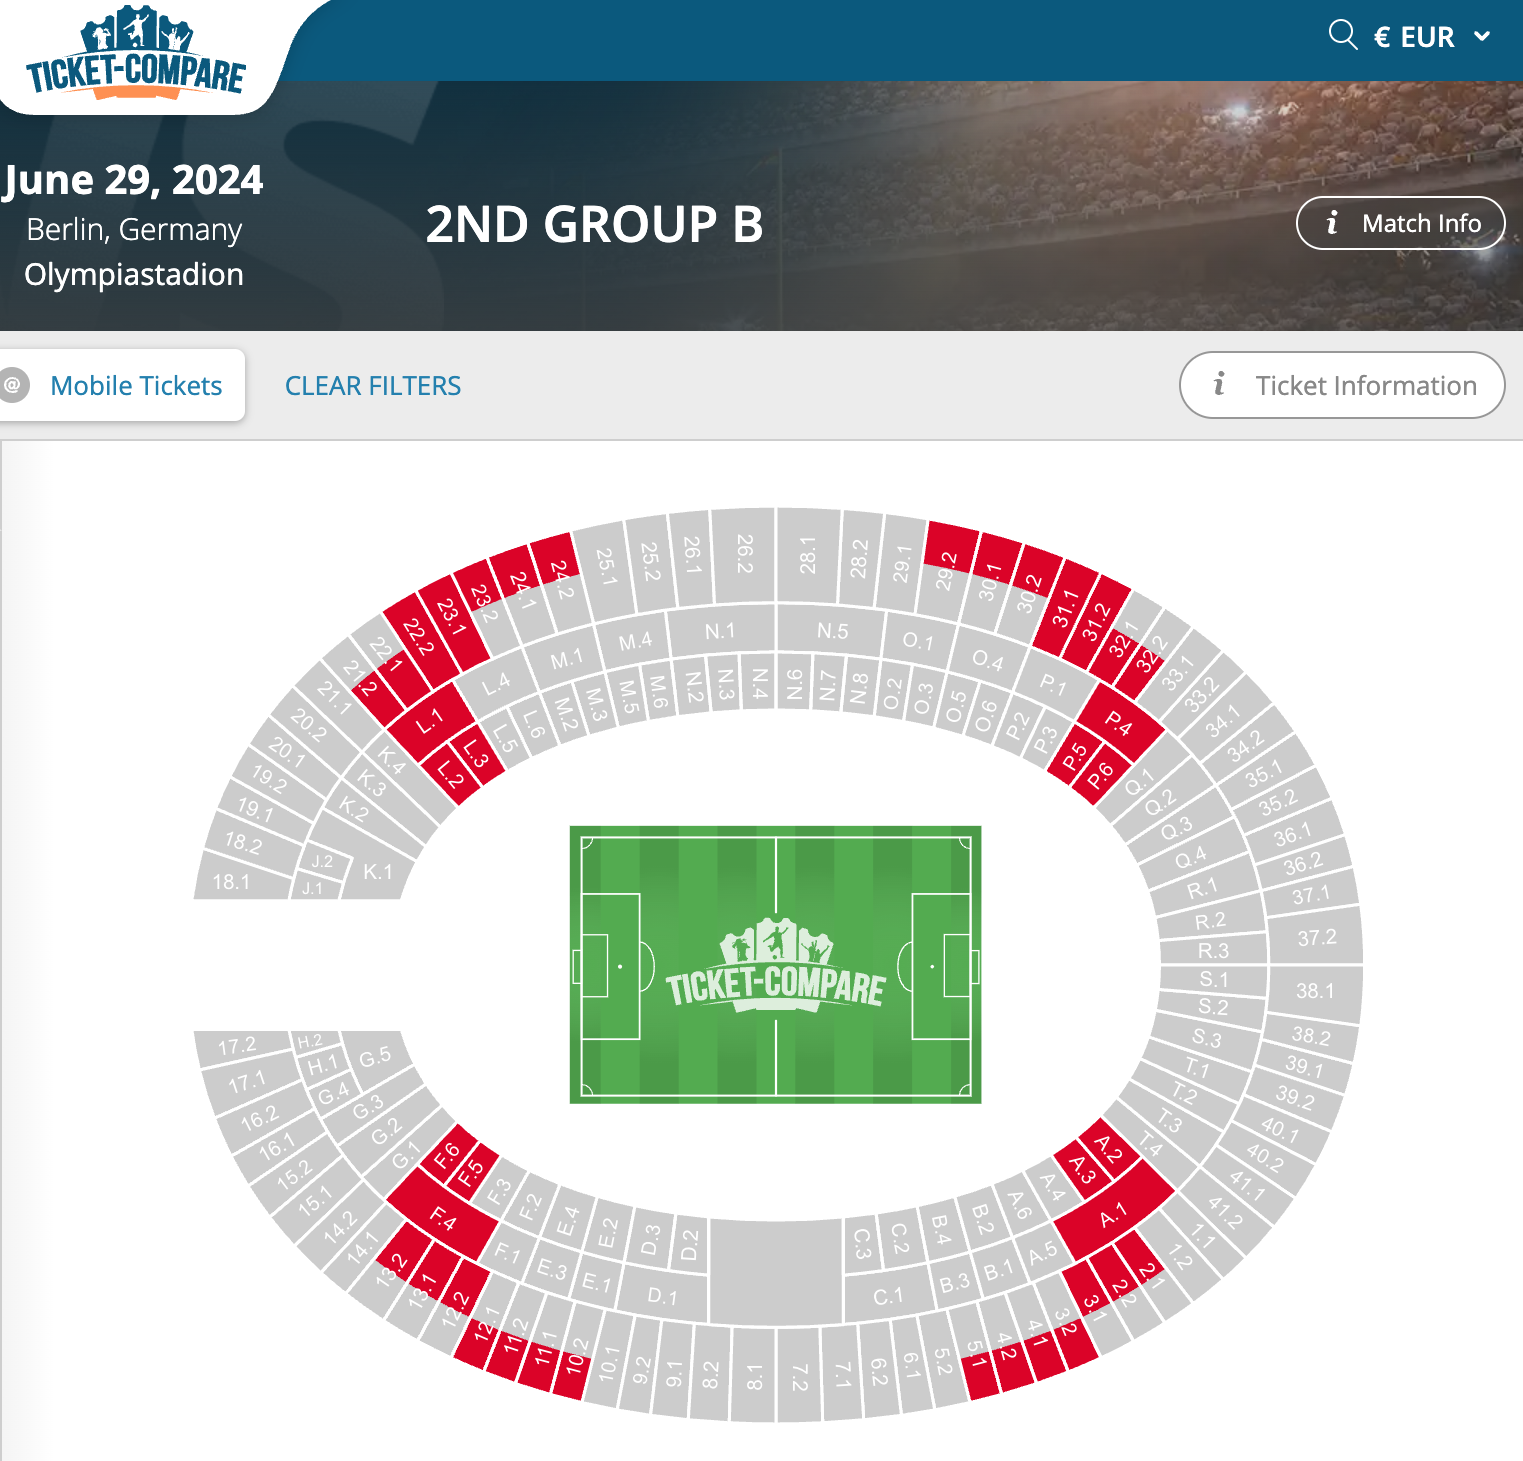Choose available section 22.2

[x=418, y=636]
